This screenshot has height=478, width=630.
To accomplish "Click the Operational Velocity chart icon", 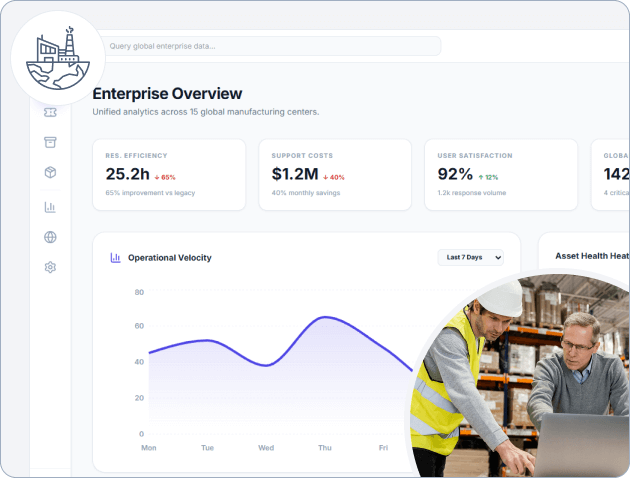I will point(116,257).
